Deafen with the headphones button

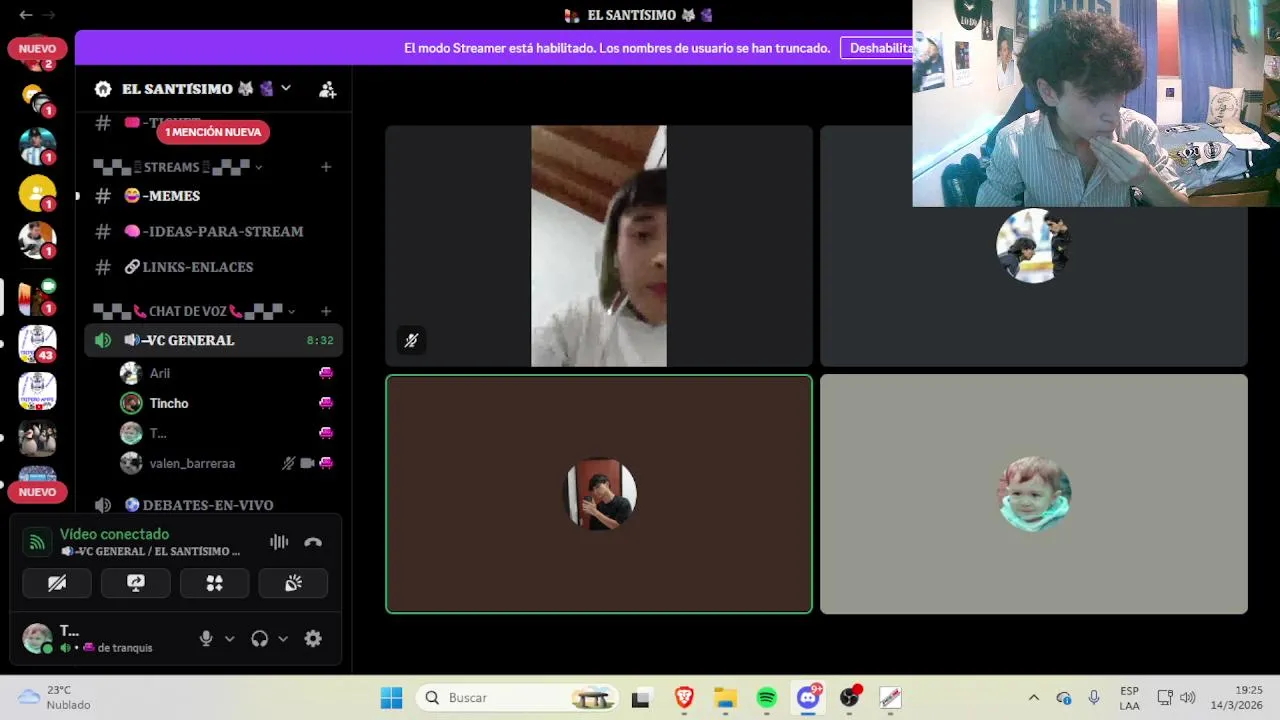point(260,638)
